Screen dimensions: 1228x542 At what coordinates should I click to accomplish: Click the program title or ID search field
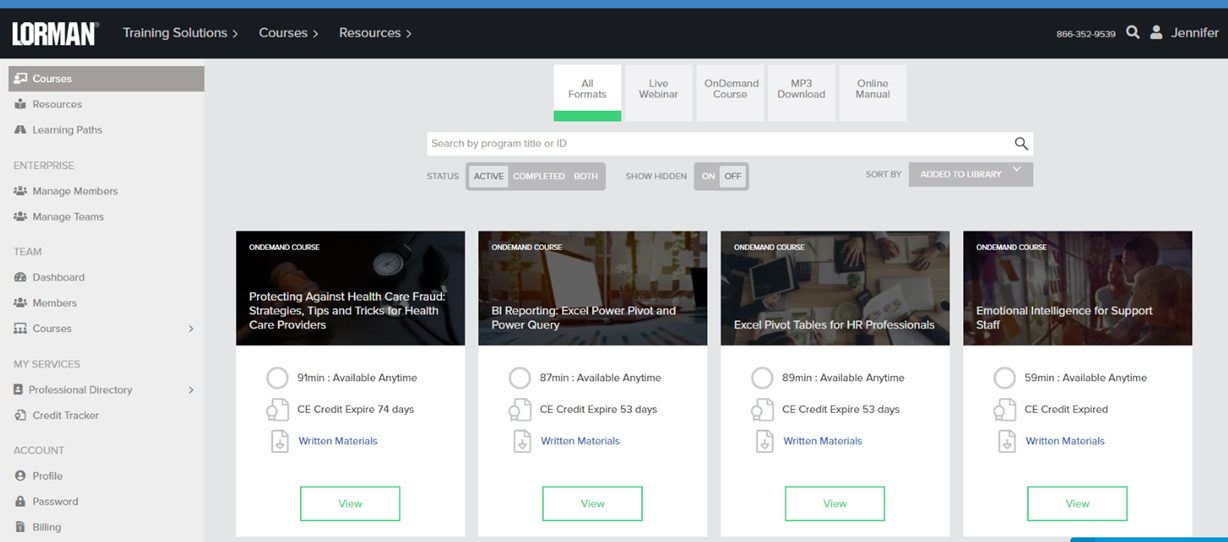715,144
